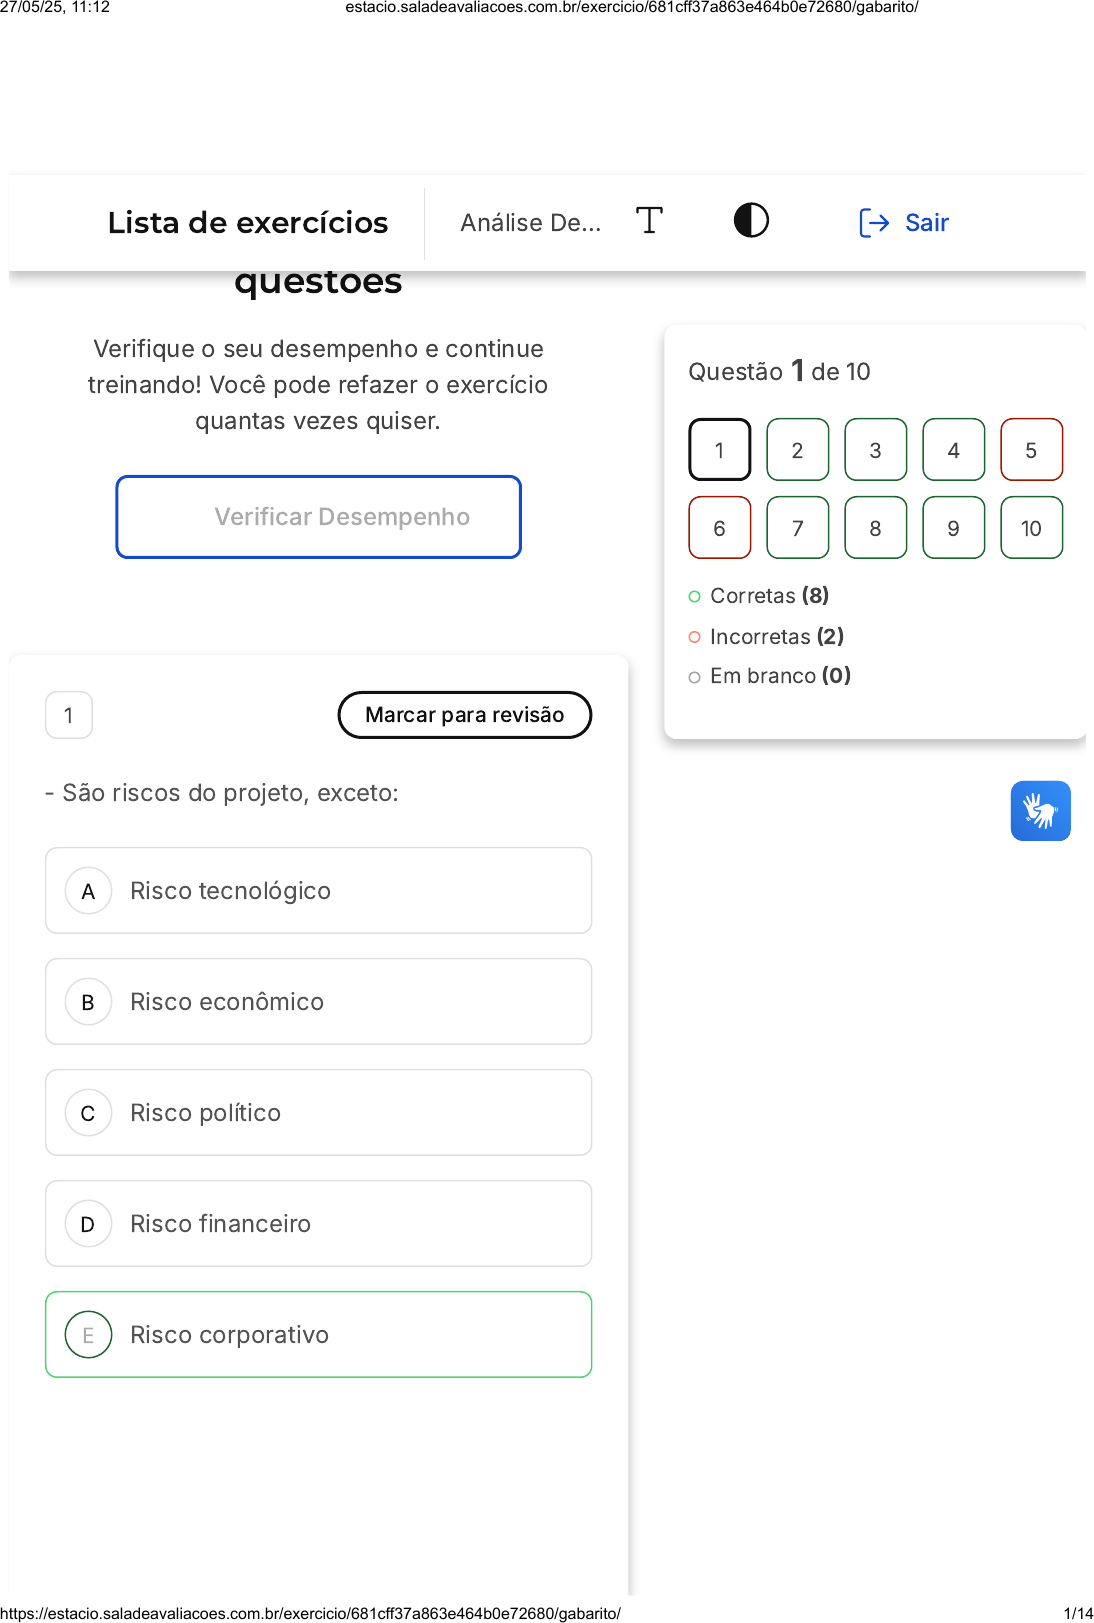Viewport: 1094px width, 1623px height.
Task: Select option A Risco tecnológico
Action: tap(318, 890)
